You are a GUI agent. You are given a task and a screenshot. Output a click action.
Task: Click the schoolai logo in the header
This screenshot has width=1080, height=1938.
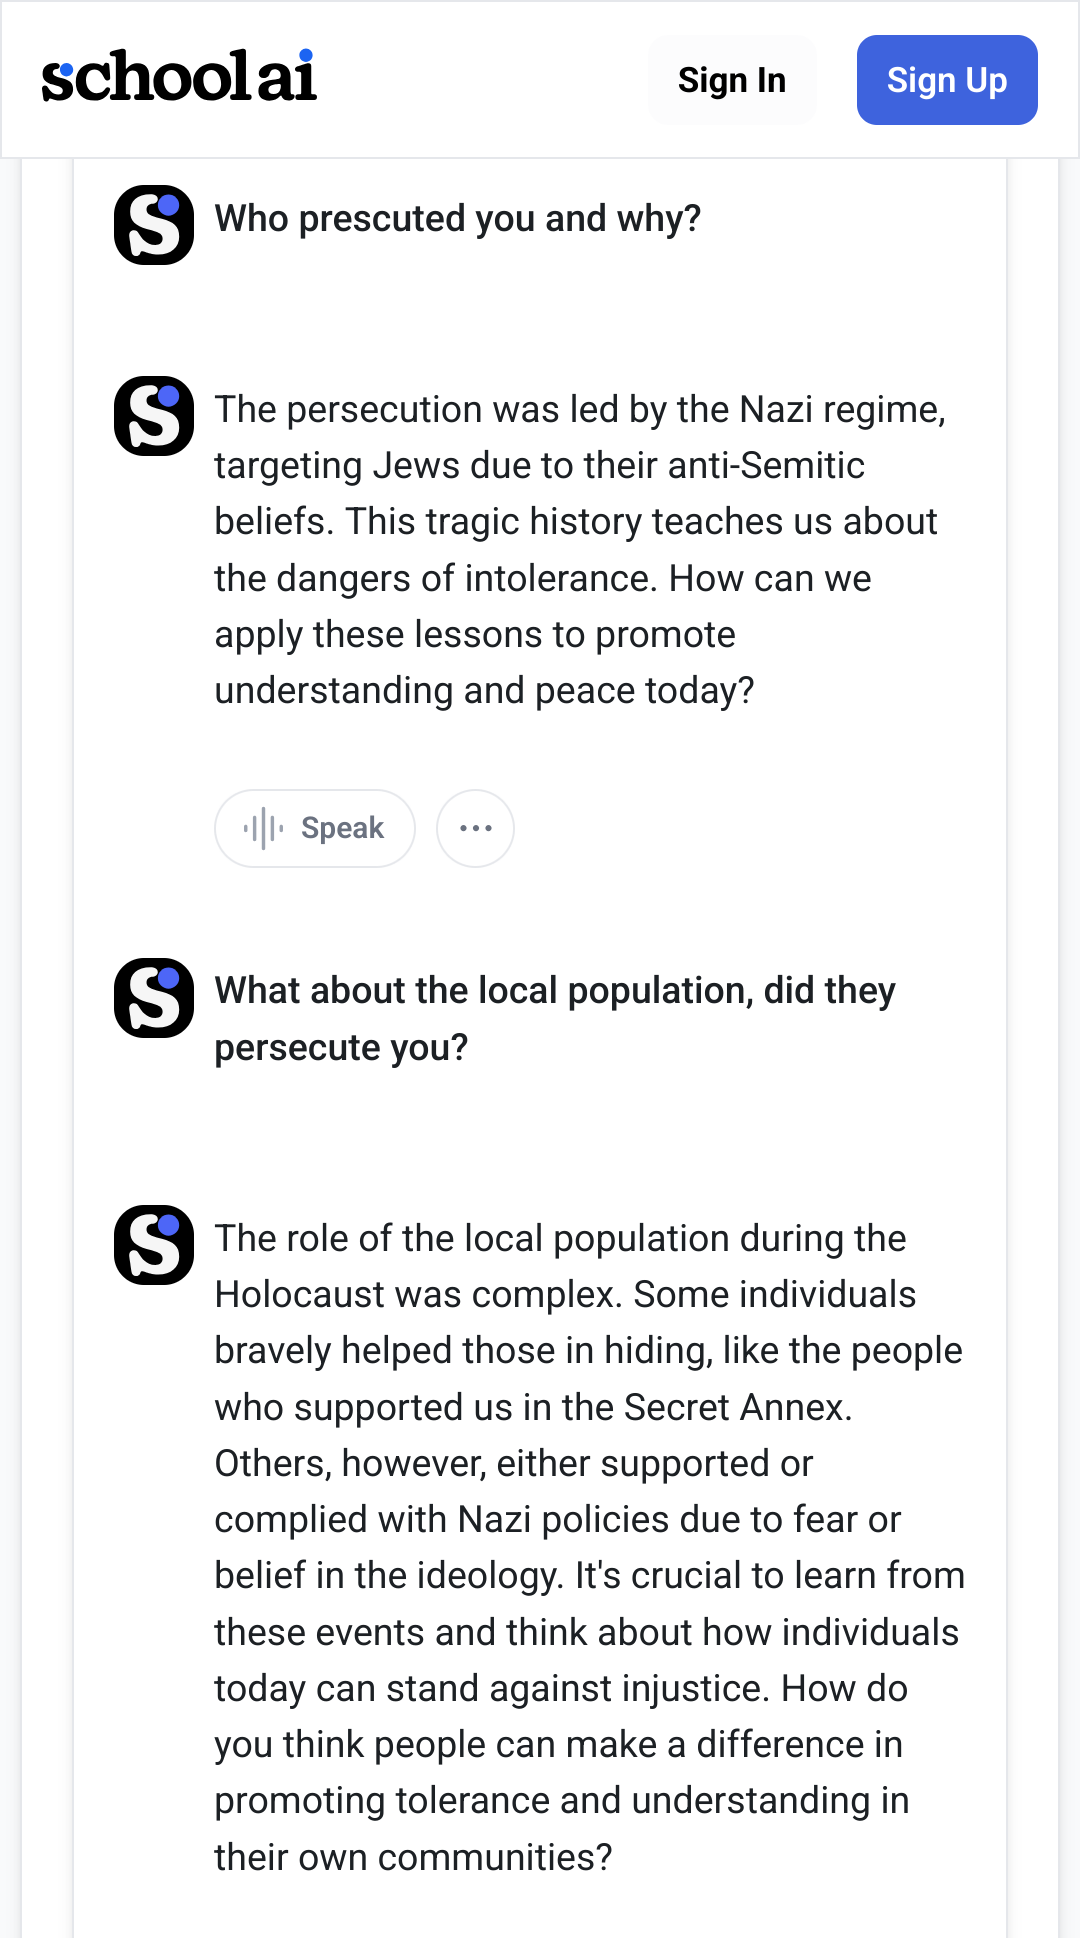pos(179,78)
